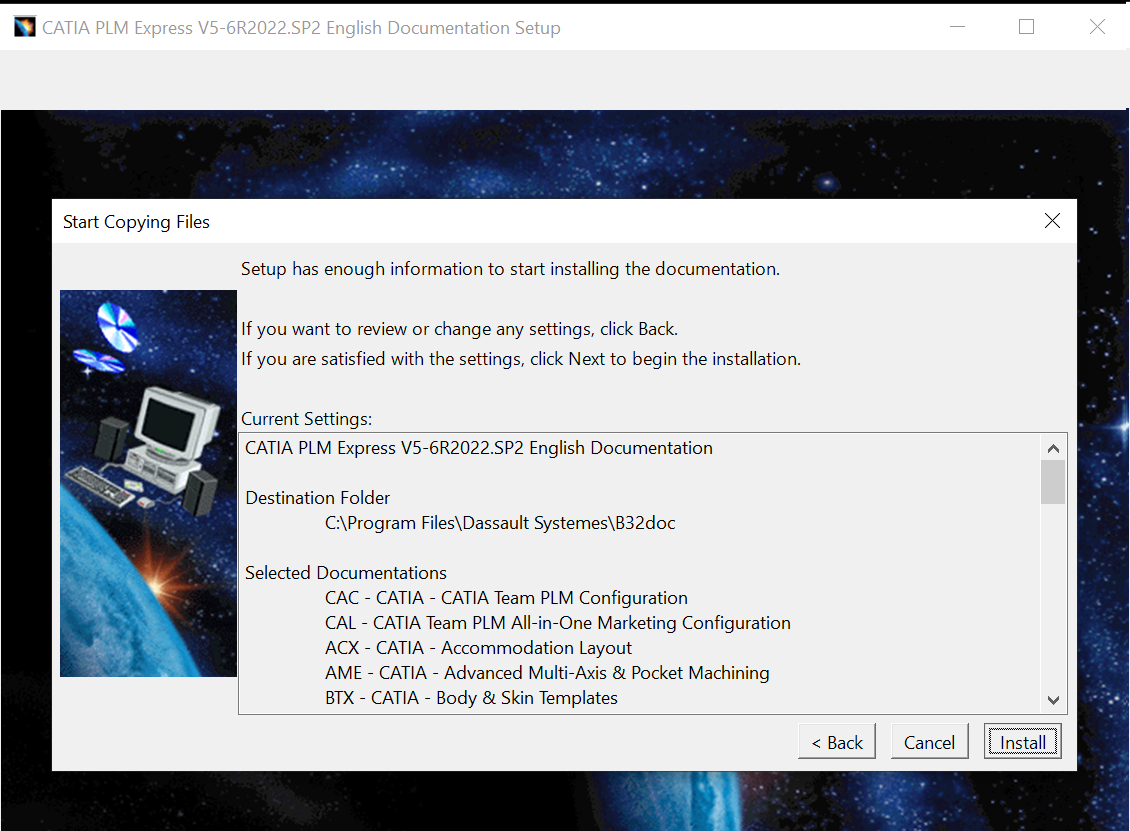Select 'BTX - CATIA - Body & Skin Templates'

coord(471,698)
